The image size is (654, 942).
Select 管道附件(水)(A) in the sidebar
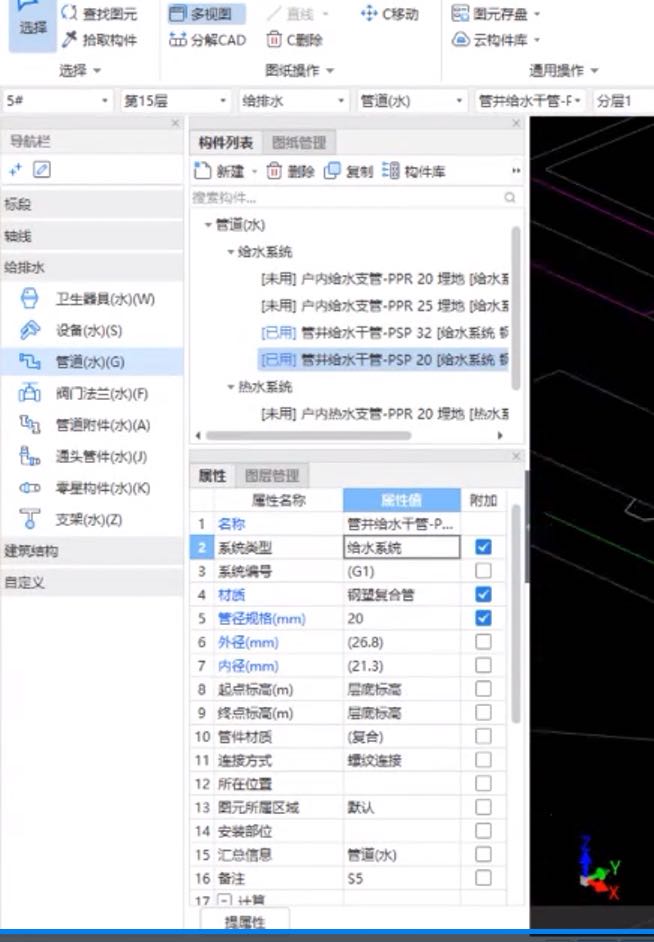pyautogui.click(x=92, y=425)
